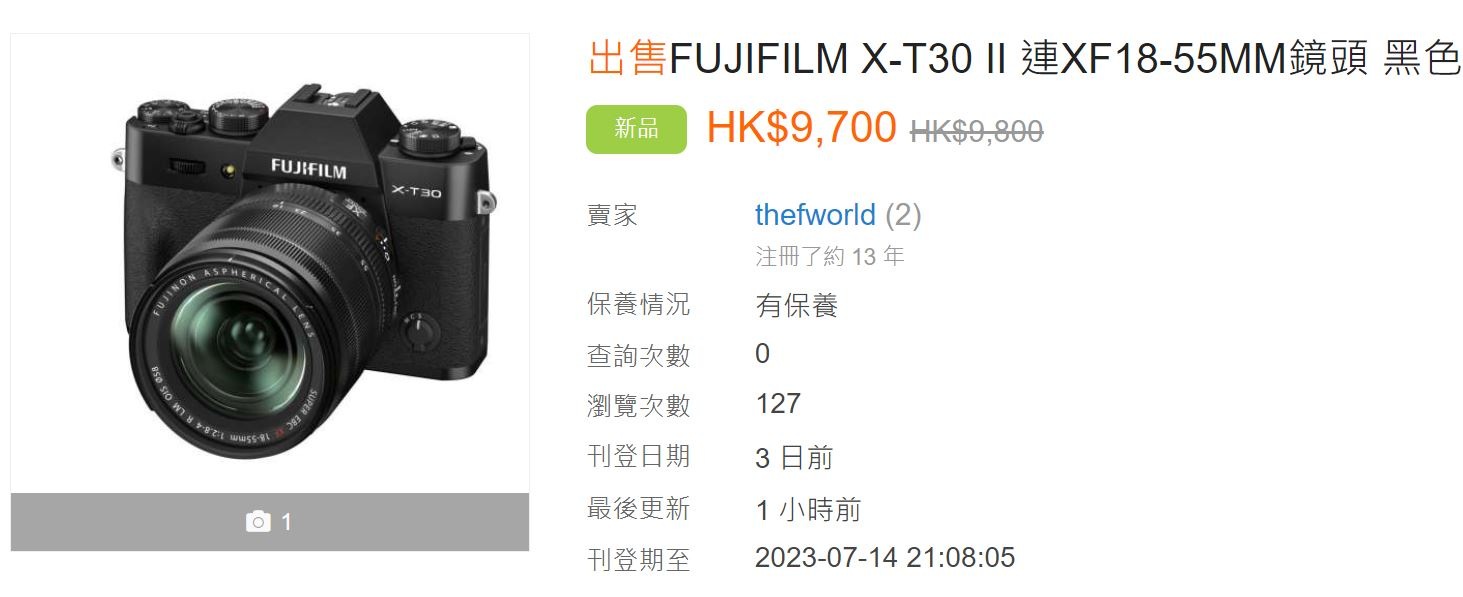Click the 出售 label in the title

tap(627, 60)
